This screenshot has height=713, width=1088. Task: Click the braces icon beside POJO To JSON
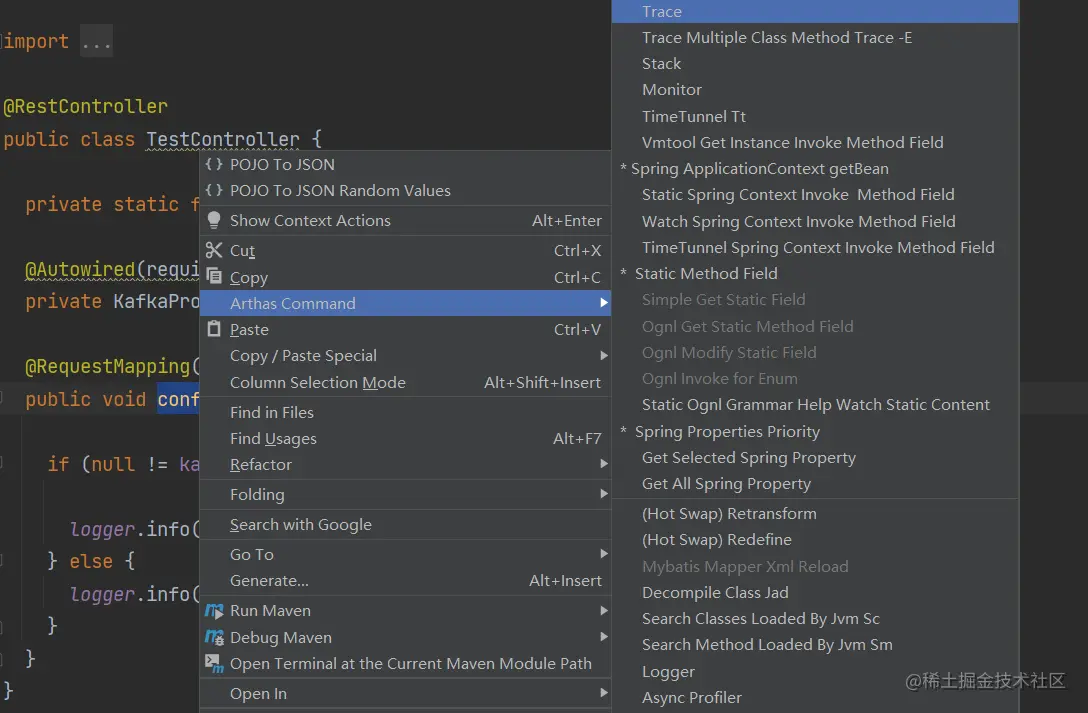click(x=214, y=164)
